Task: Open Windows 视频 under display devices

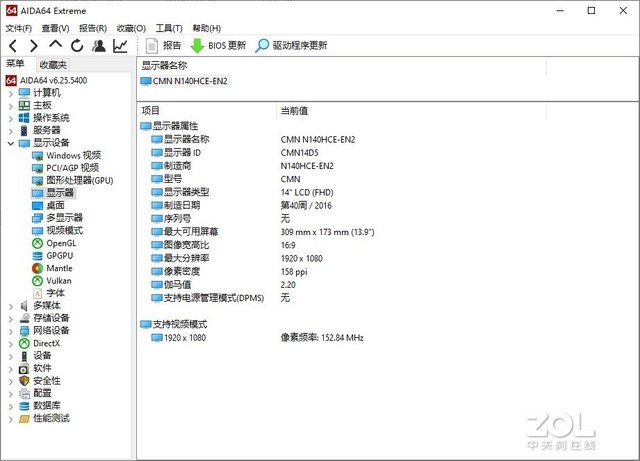Action: [x=66, y=156]
